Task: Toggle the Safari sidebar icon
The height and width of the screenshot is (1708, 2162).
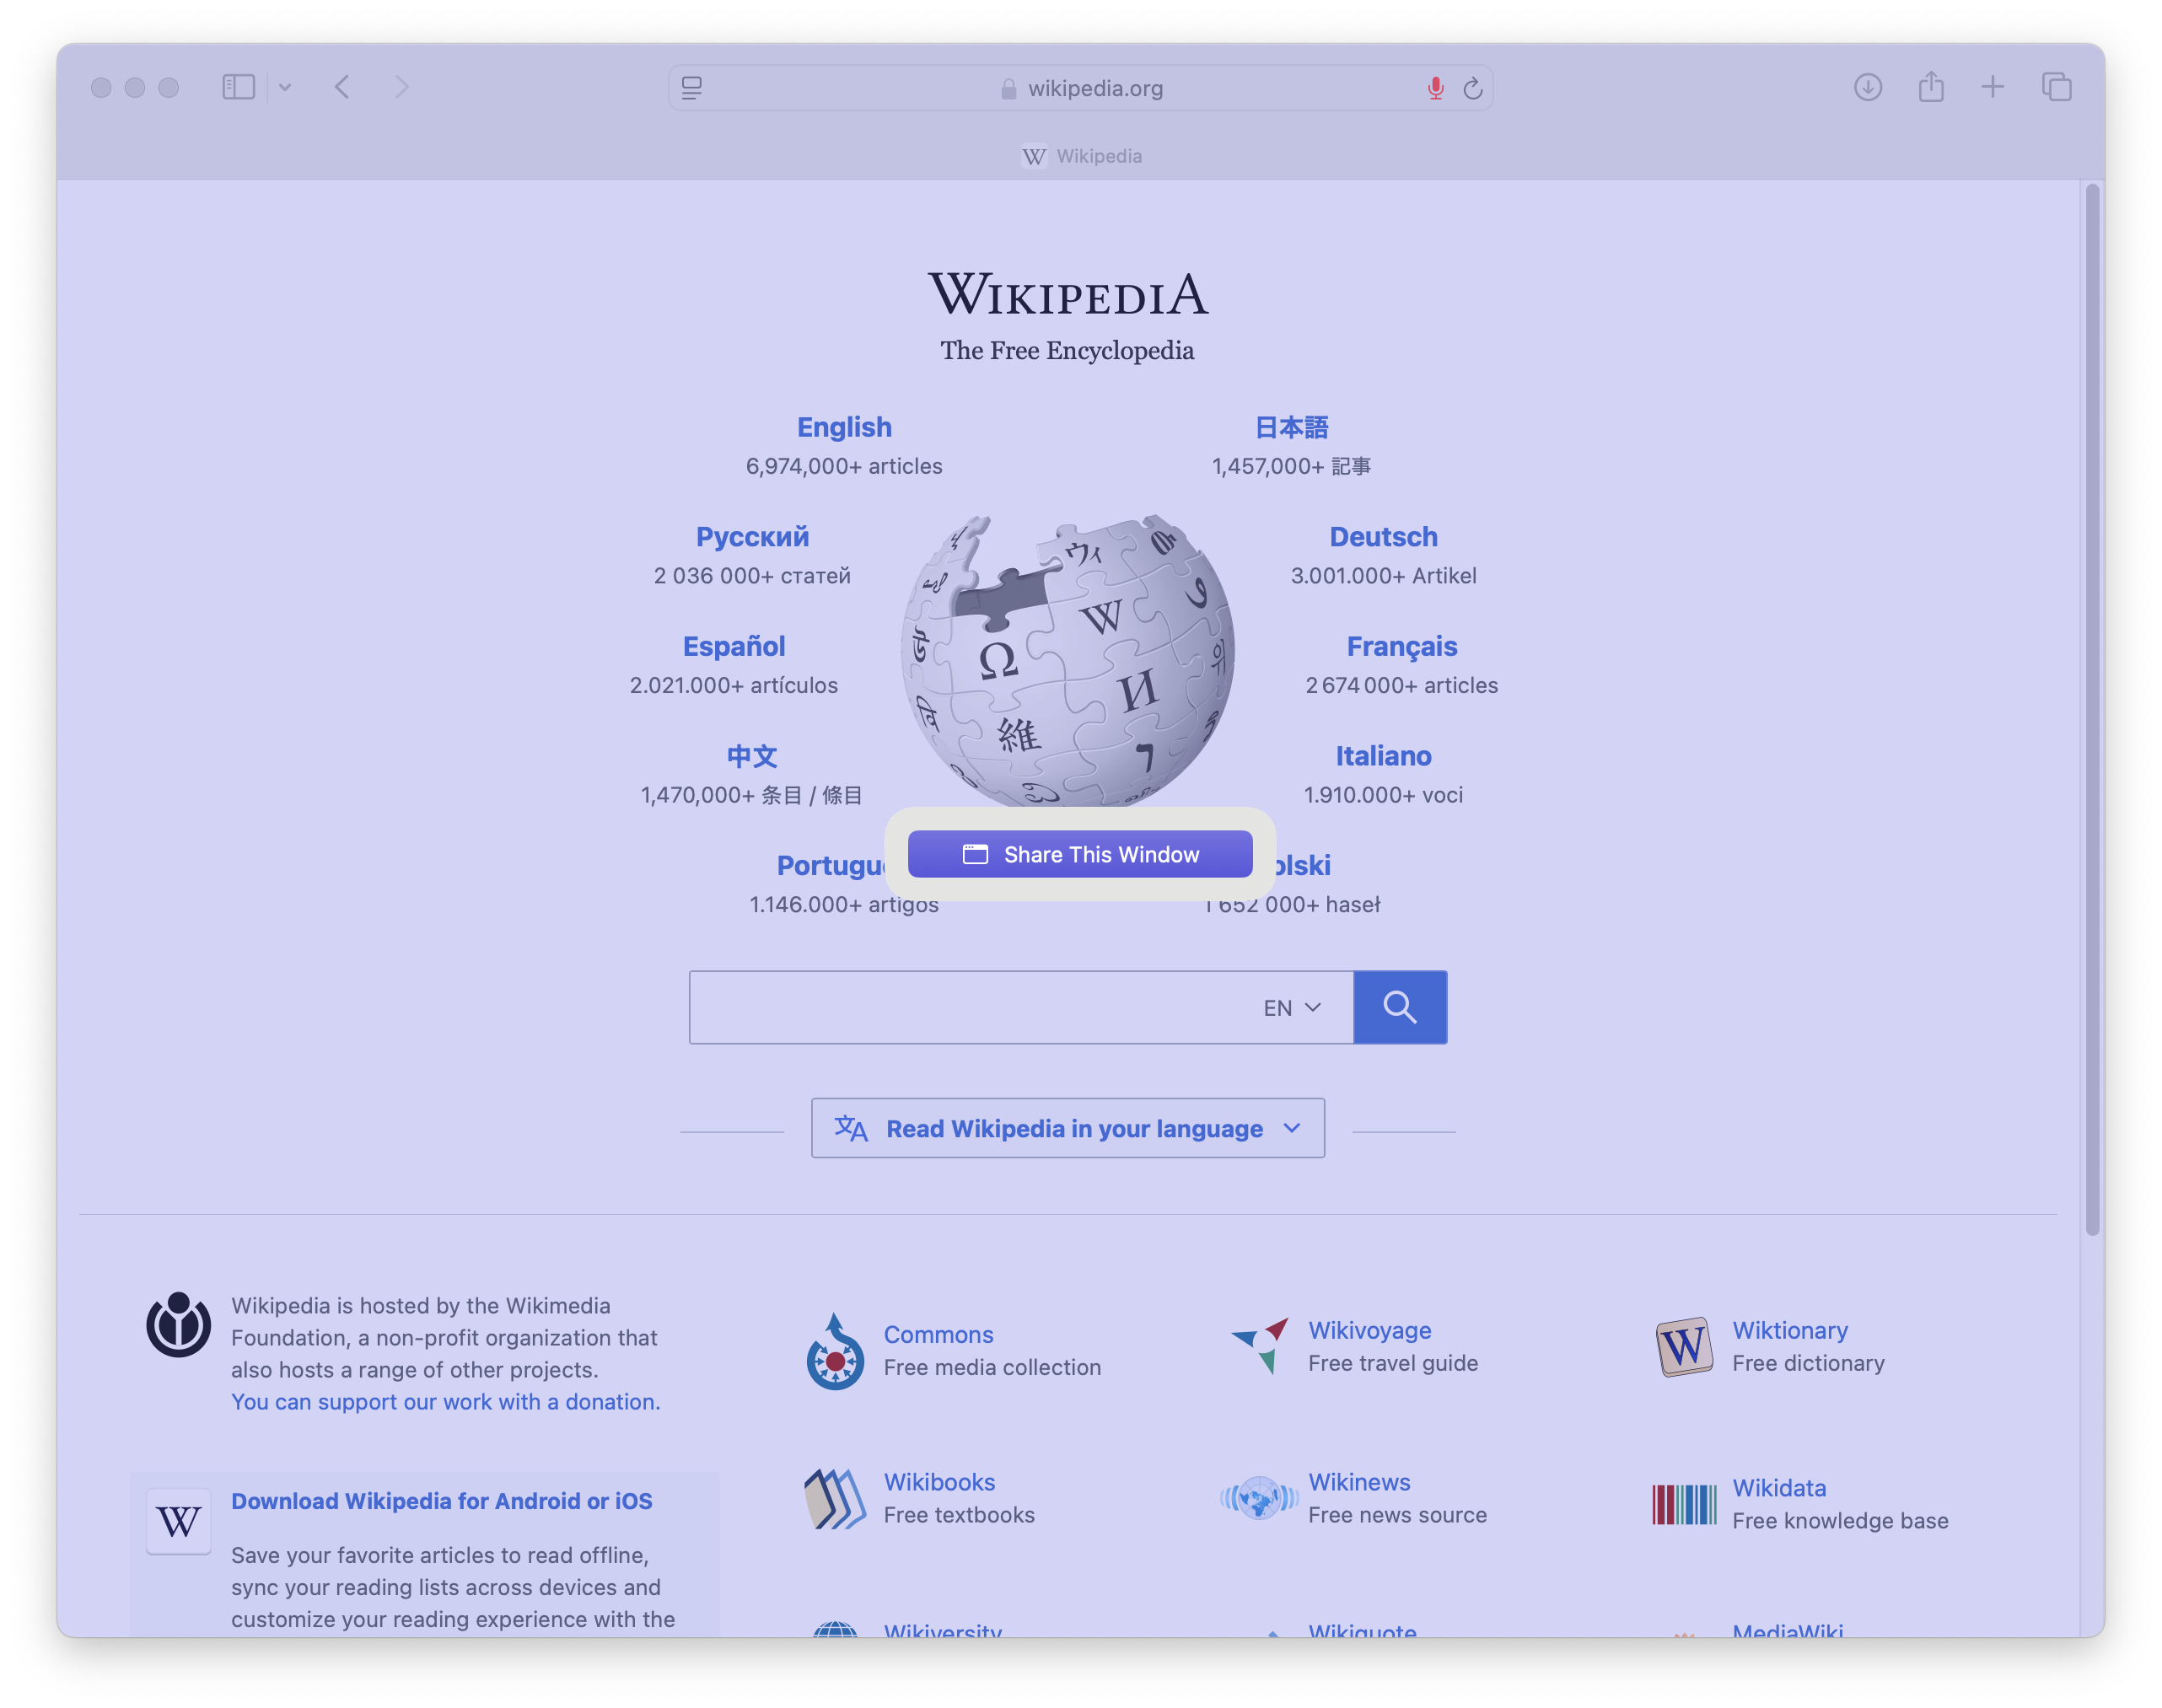Action: 237,87
